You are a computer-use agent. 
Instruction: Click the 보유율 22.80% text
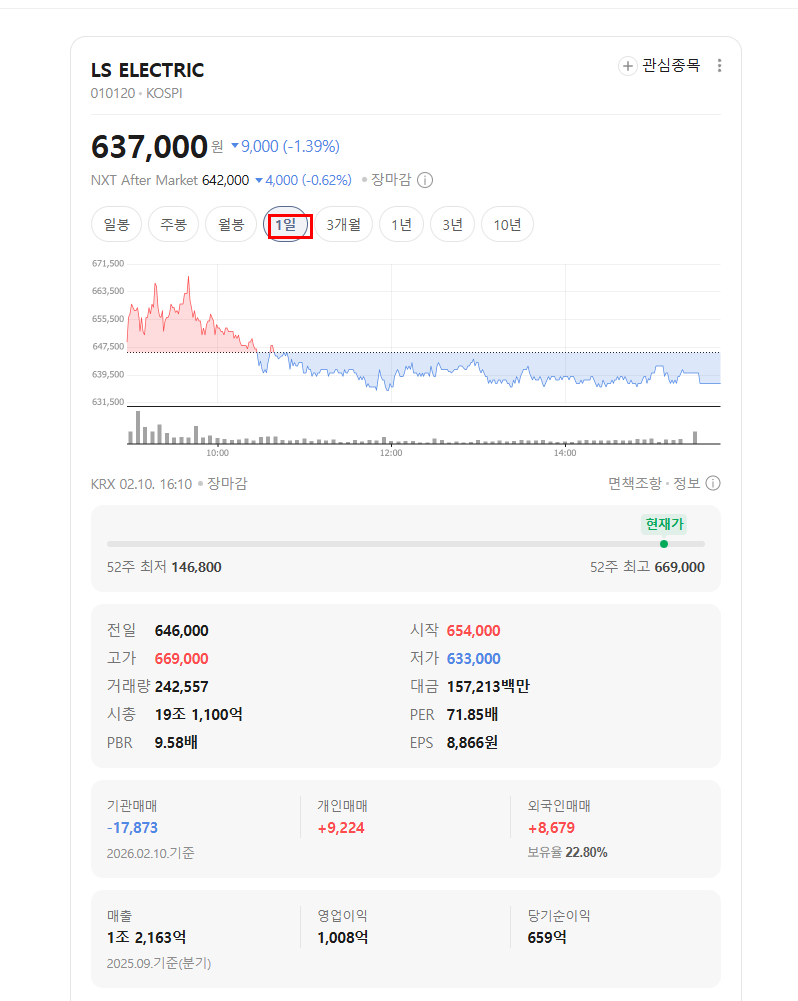point(568,852)
